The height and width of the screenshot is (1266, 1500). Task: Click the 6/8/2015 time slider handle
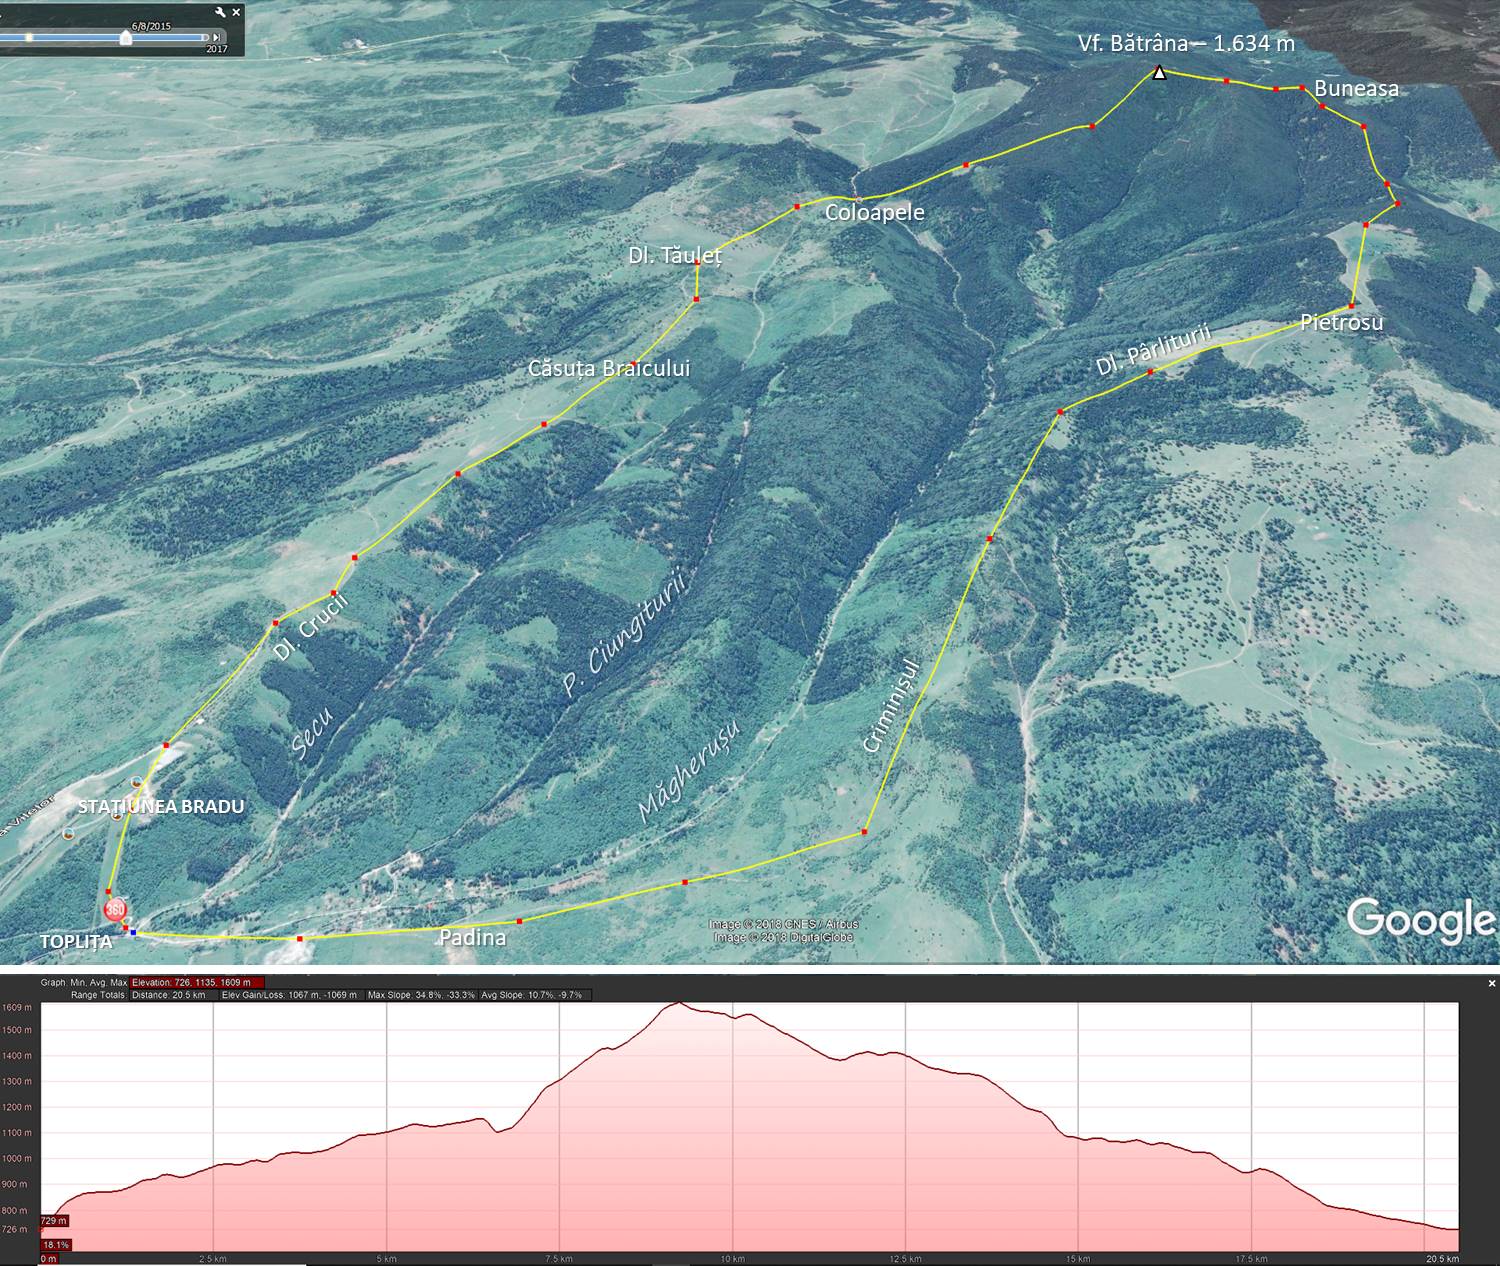(x=125, y=38)
